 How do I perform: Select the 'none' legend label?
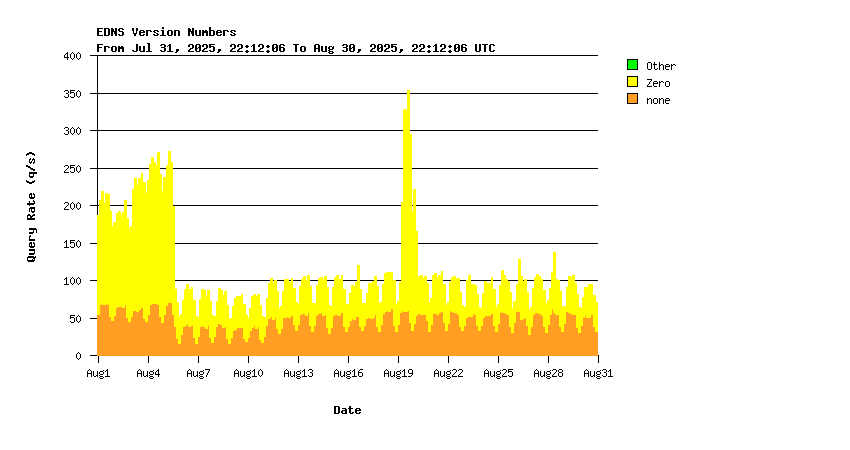coord(658,100)
